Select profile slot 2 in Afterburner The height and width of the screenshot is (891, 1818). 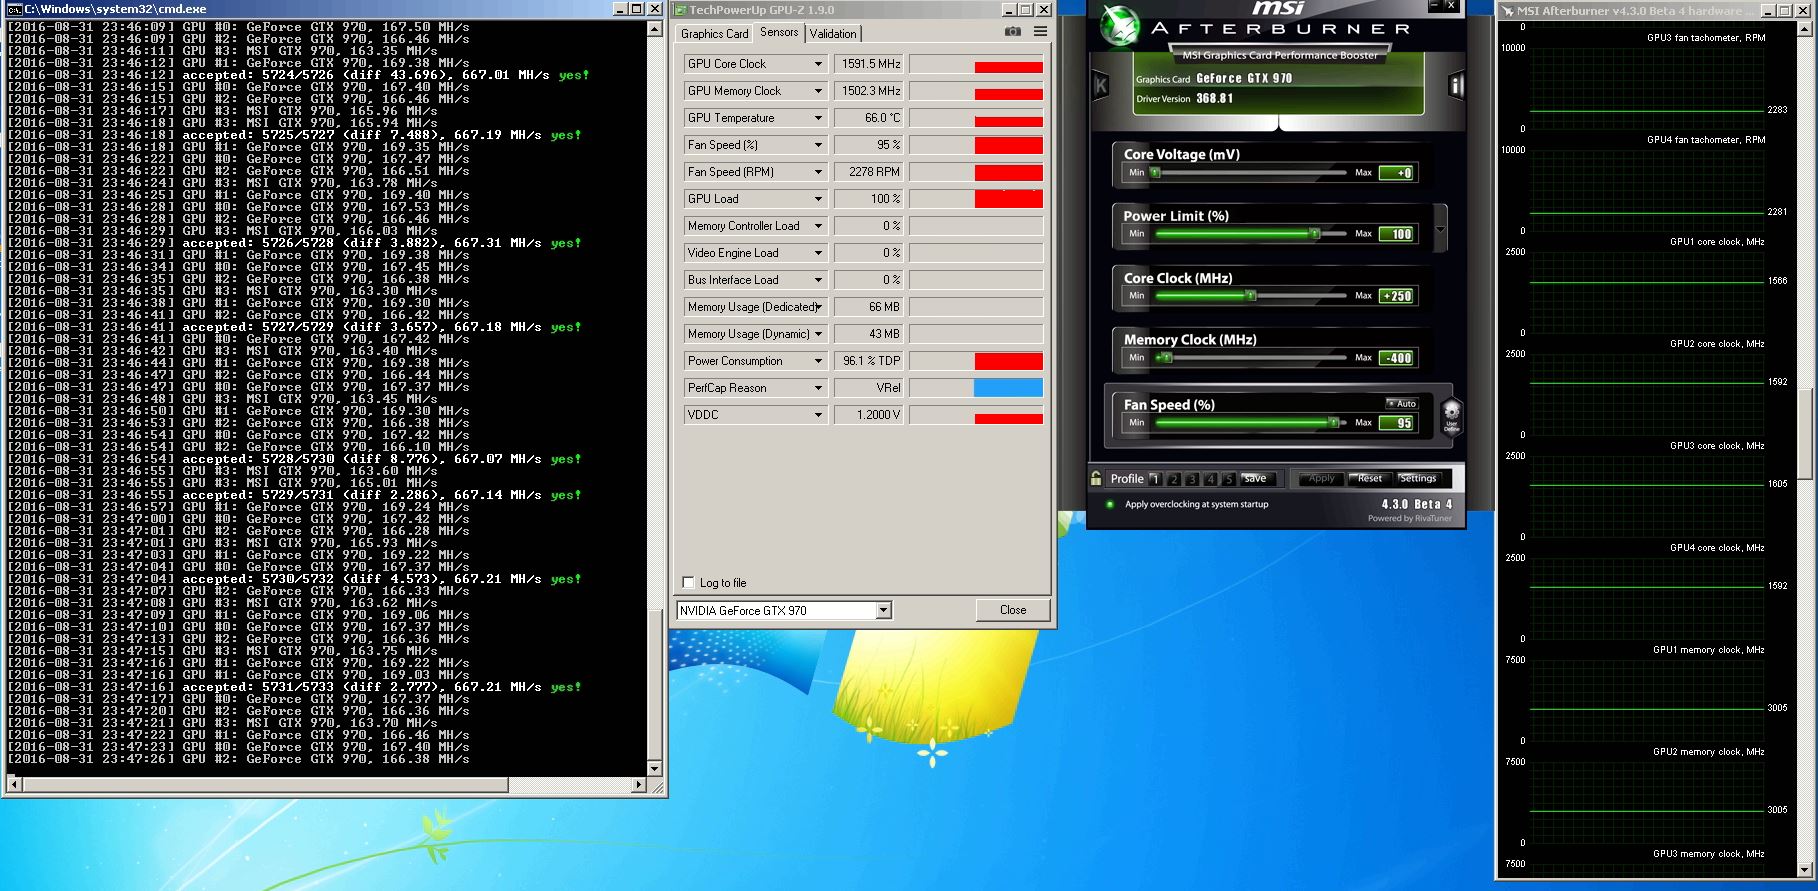point(1174,479)
